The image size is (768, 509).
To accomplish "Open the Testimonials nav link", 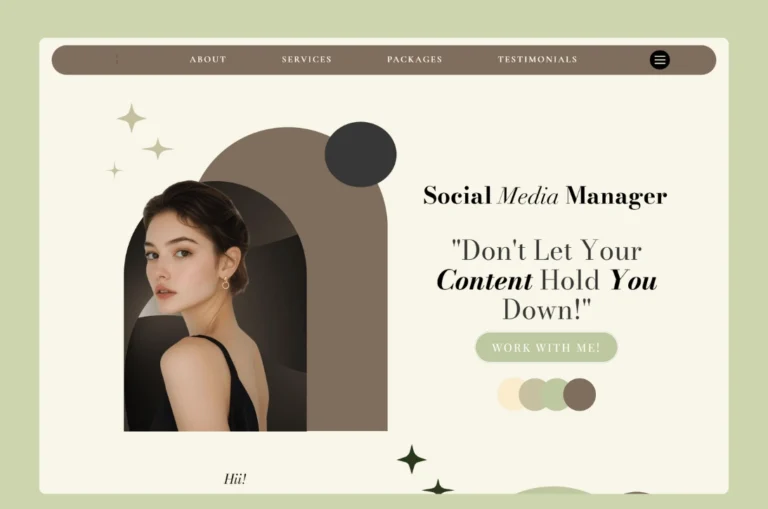I will [x=537, y=60].
